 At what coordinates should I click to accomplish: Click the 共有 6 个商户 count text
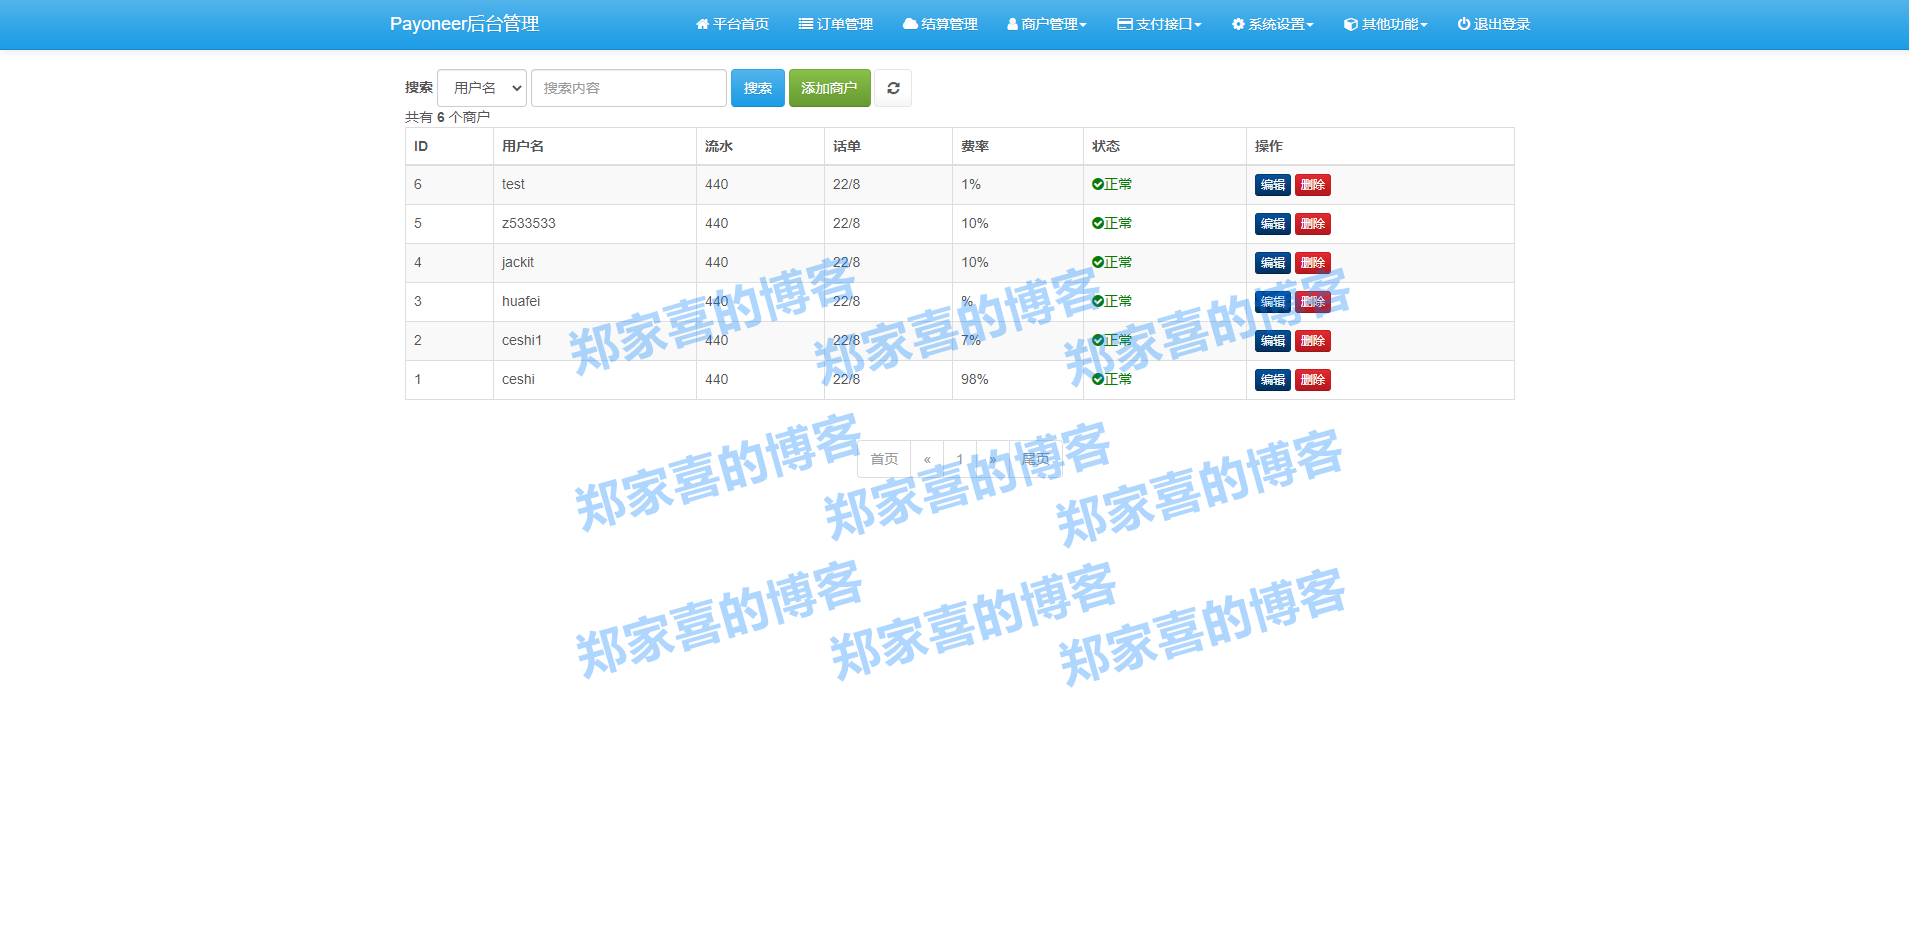[x=447, y=117]
